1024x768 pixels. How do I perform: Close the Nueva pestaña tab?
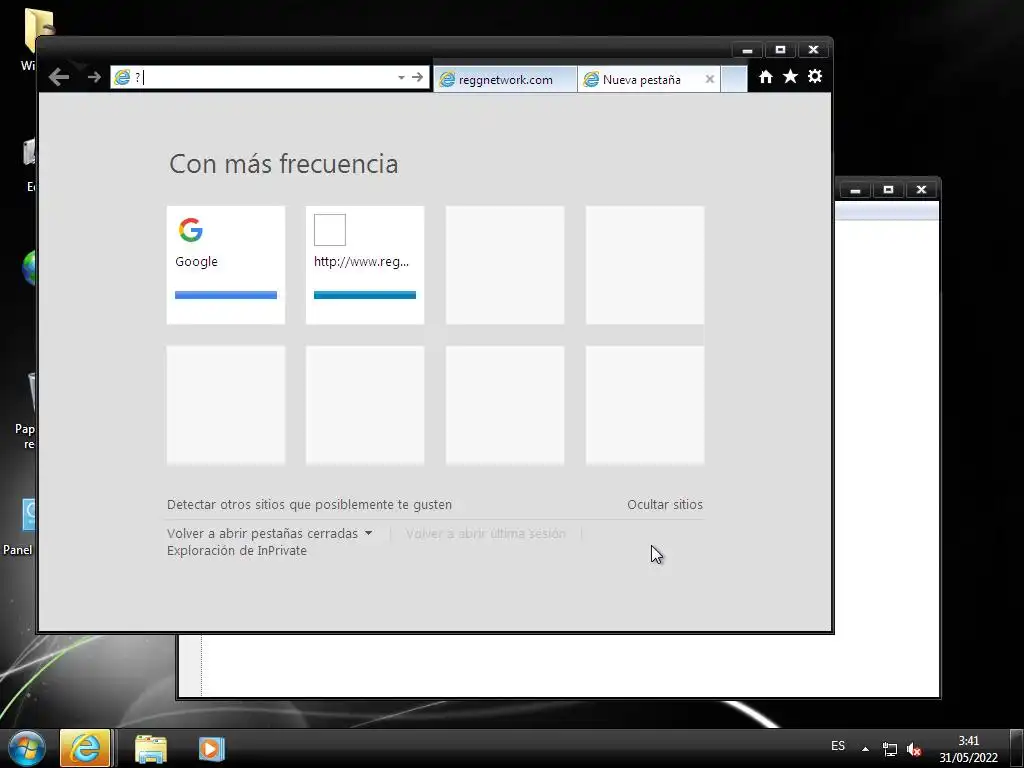click(710, 79)
